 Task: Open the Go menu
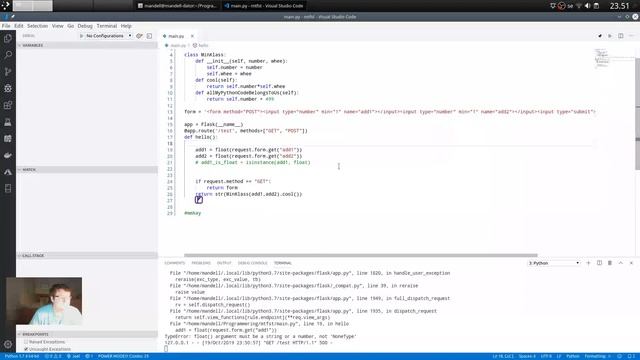point(71,26)
